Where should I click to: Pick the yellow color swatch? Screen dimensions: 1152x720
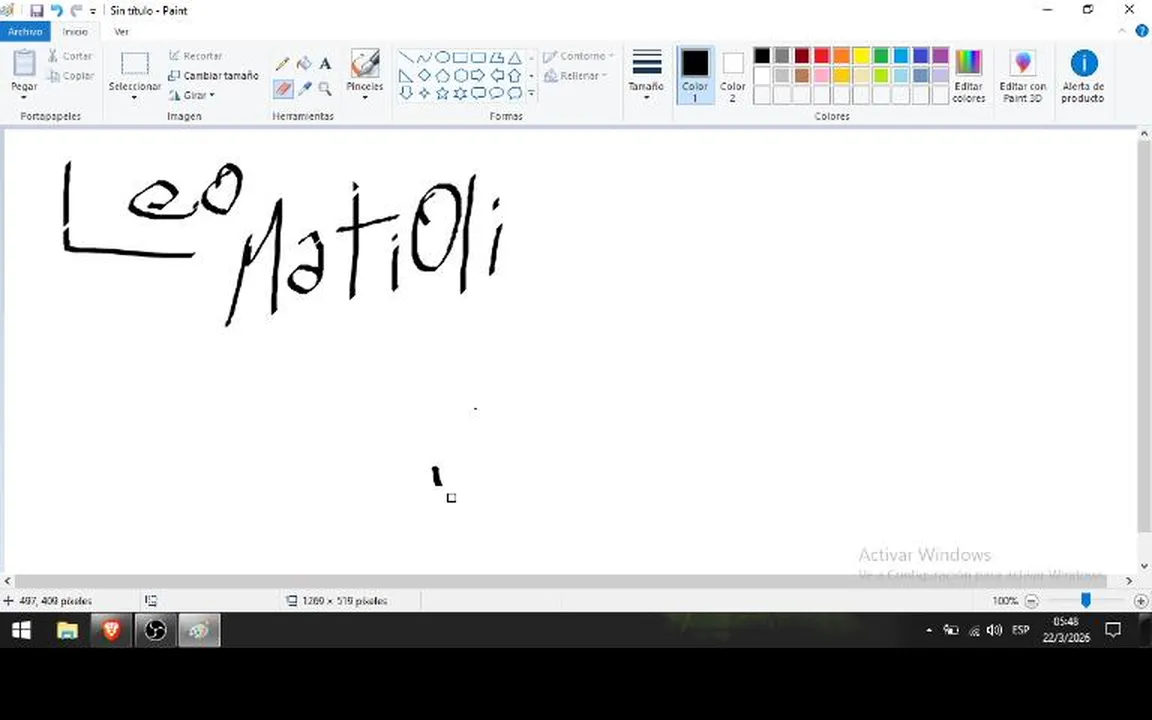coord(861,56)
